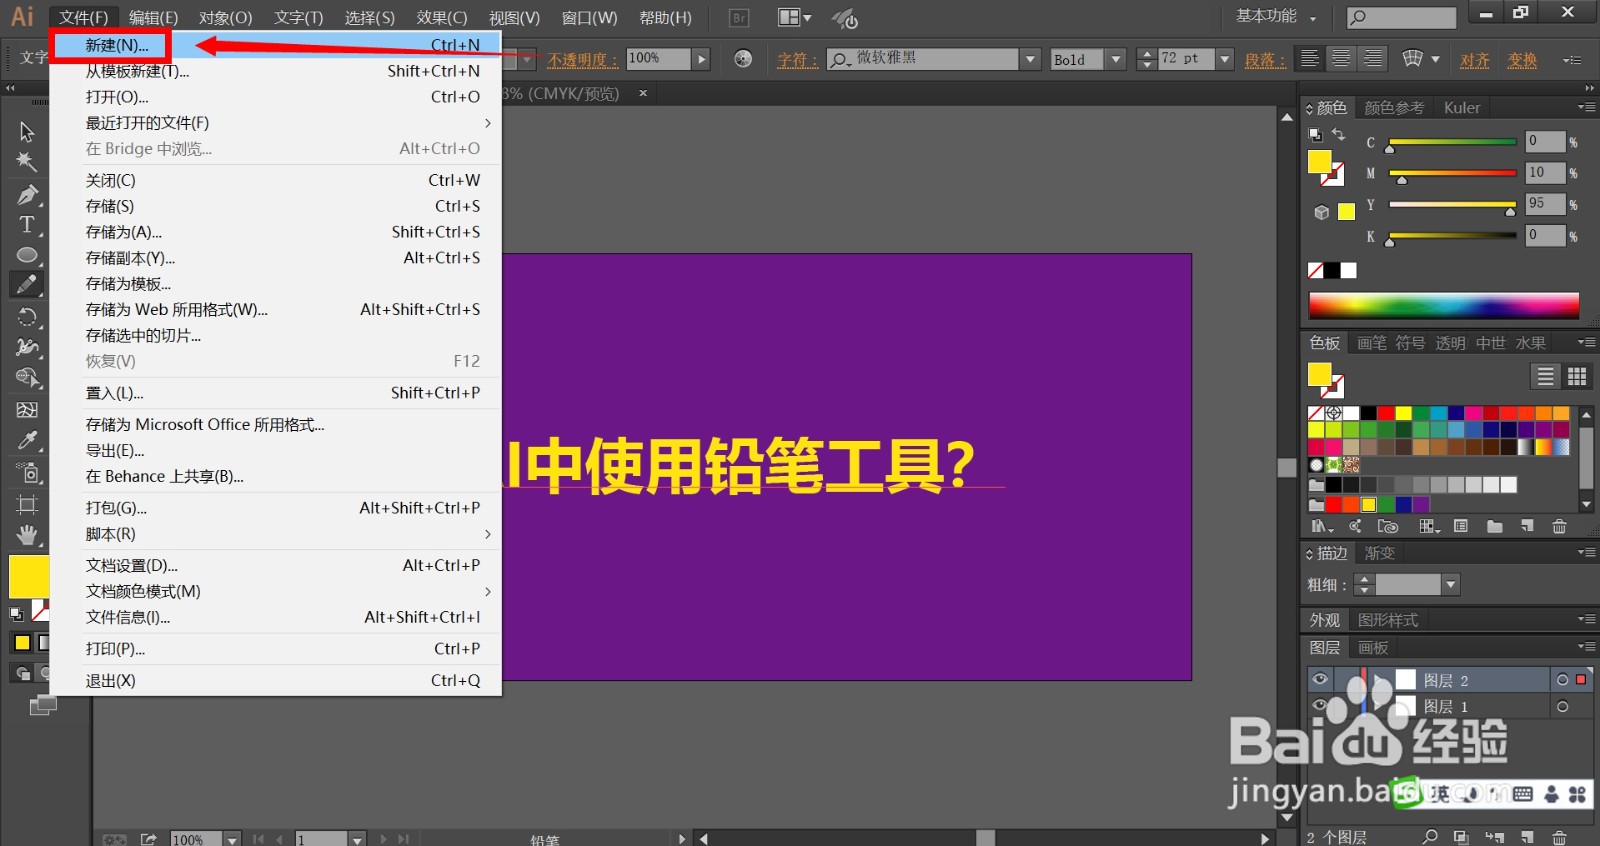Viewport: 1600px width, 846px height.
Task: Choose 新建(N)... from File menu
Action: (277, 45)
